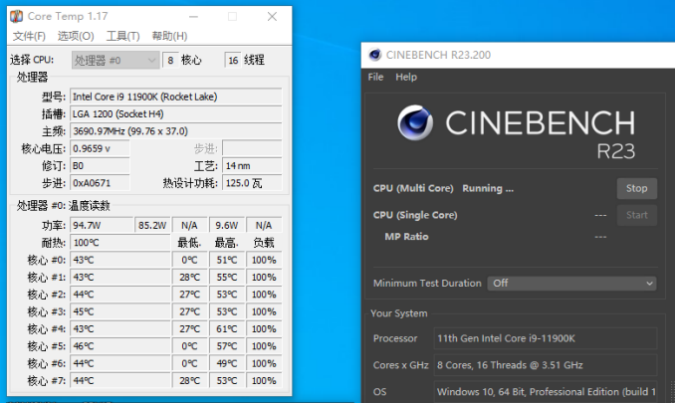676x404 pixels.
Task: Open the 帮助(H) menu in Core Temp
Action: click(x=169, y=36)
